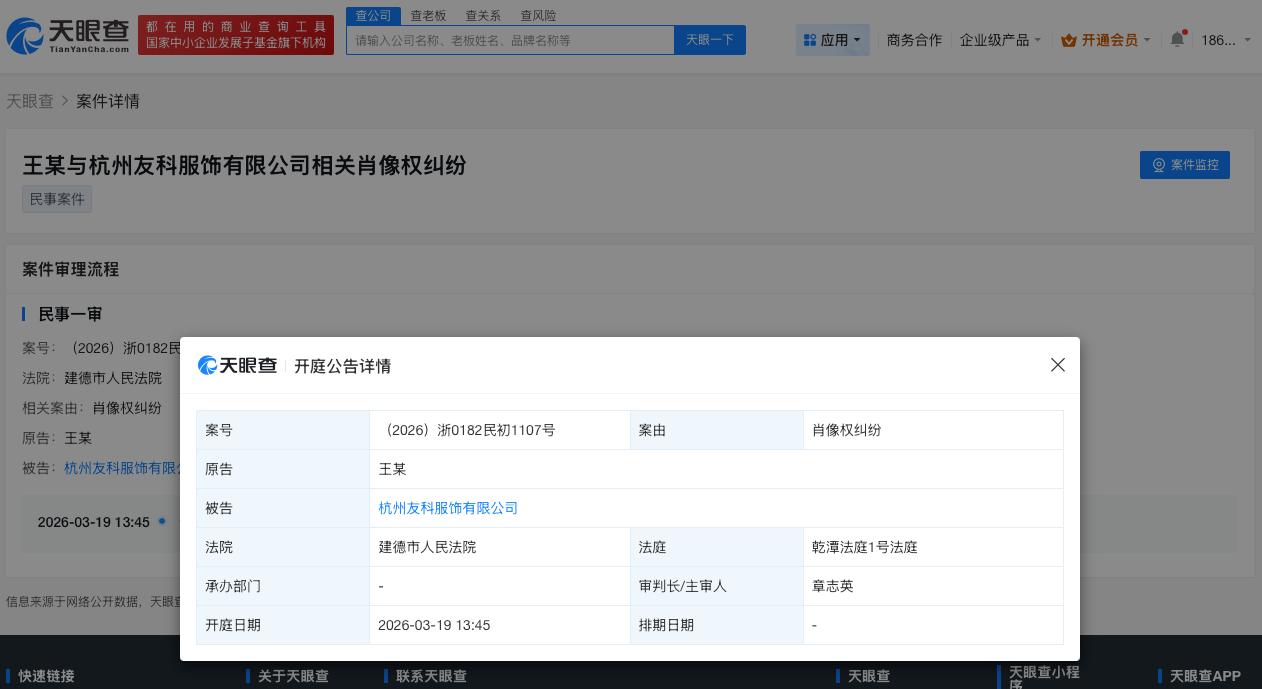The width and height of the screenshot is (1262, 689).
Task: Click the 天眼查 breadcrumb link
Action: pos(29,101)
